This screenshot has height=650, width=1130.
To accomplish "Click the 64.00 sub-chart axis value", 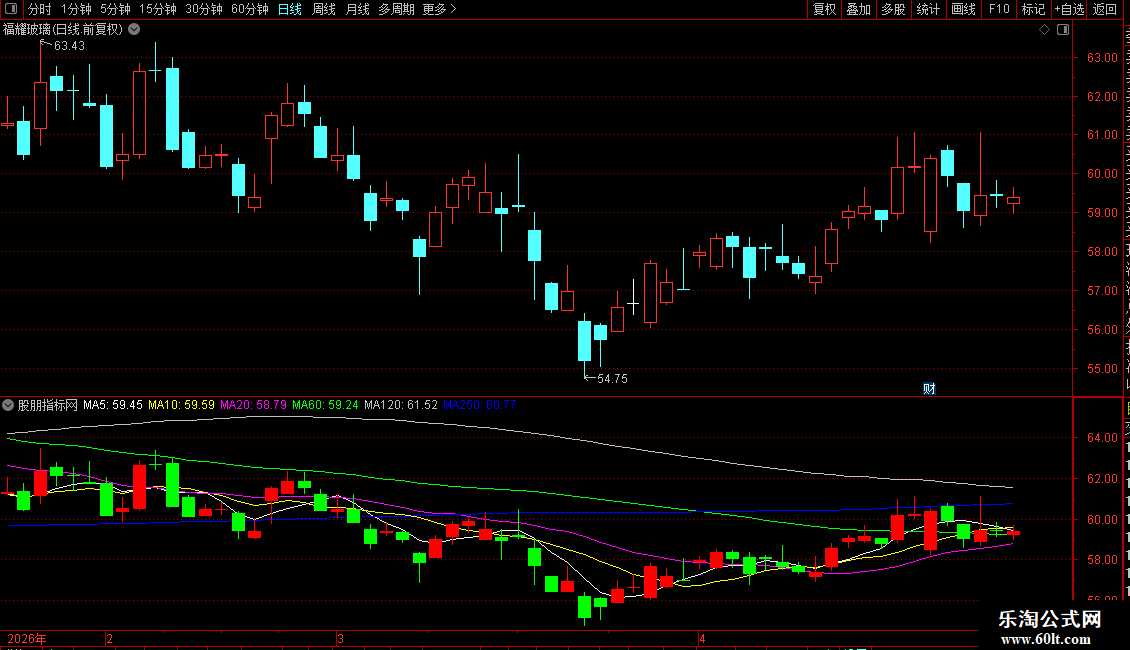I will point(1102,437).
